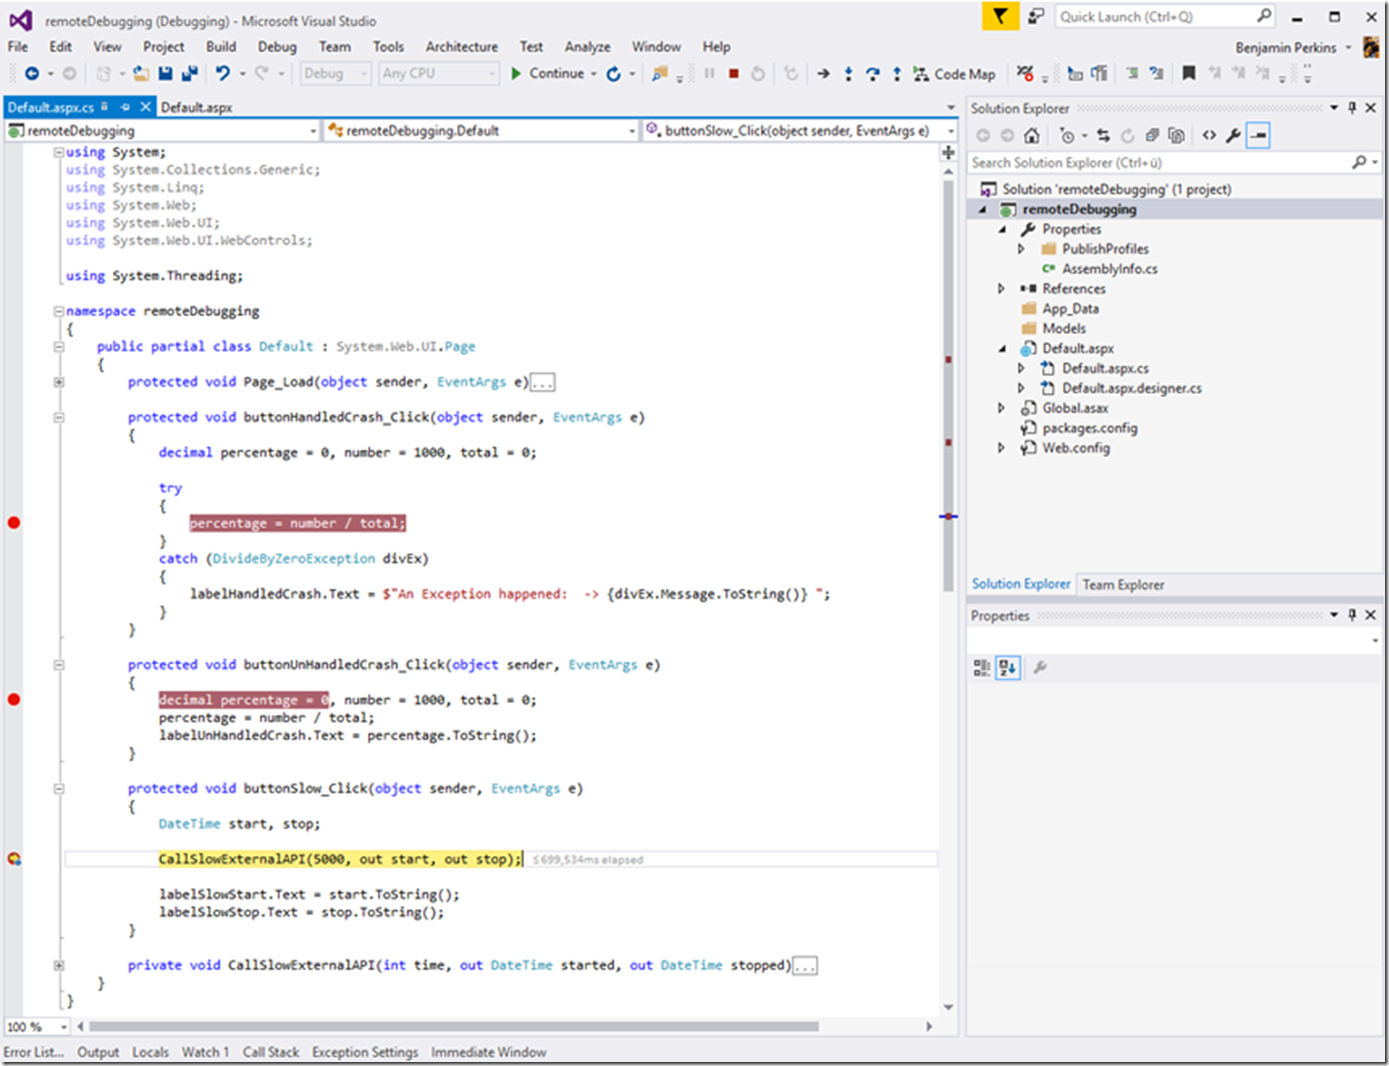Click the View Code icon in Solution Explorer

1209,135
